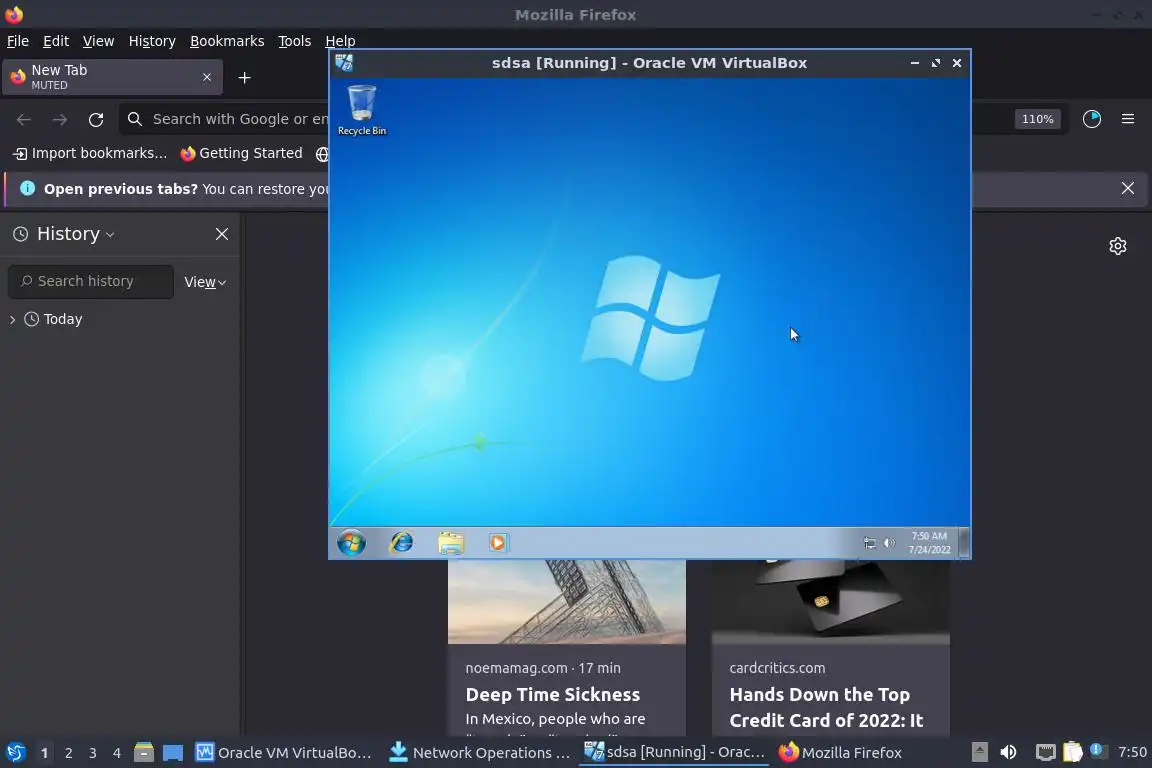Open the View dropdown in History sidebar
The image size is (1152, 768).
tap(205, 282)
